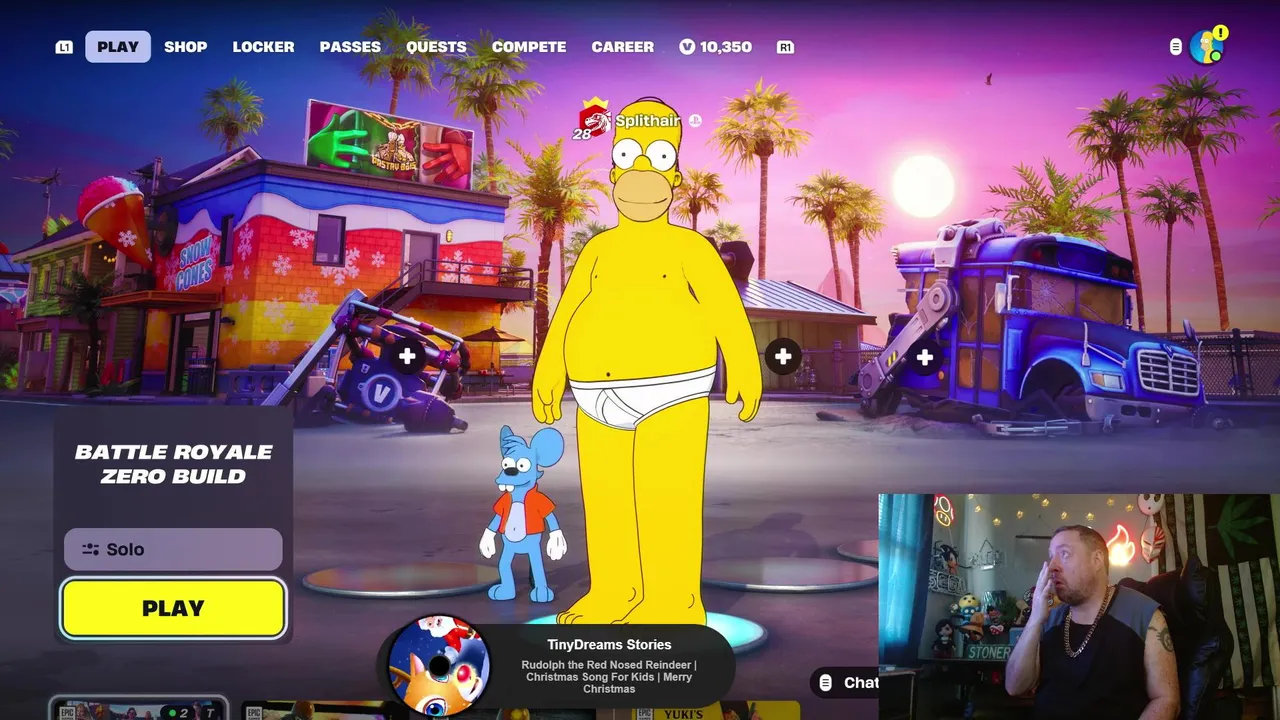Click the Rudolph the Red Nosed Reindeer song text
This screenshot has height=720, width=1280.
609,677
